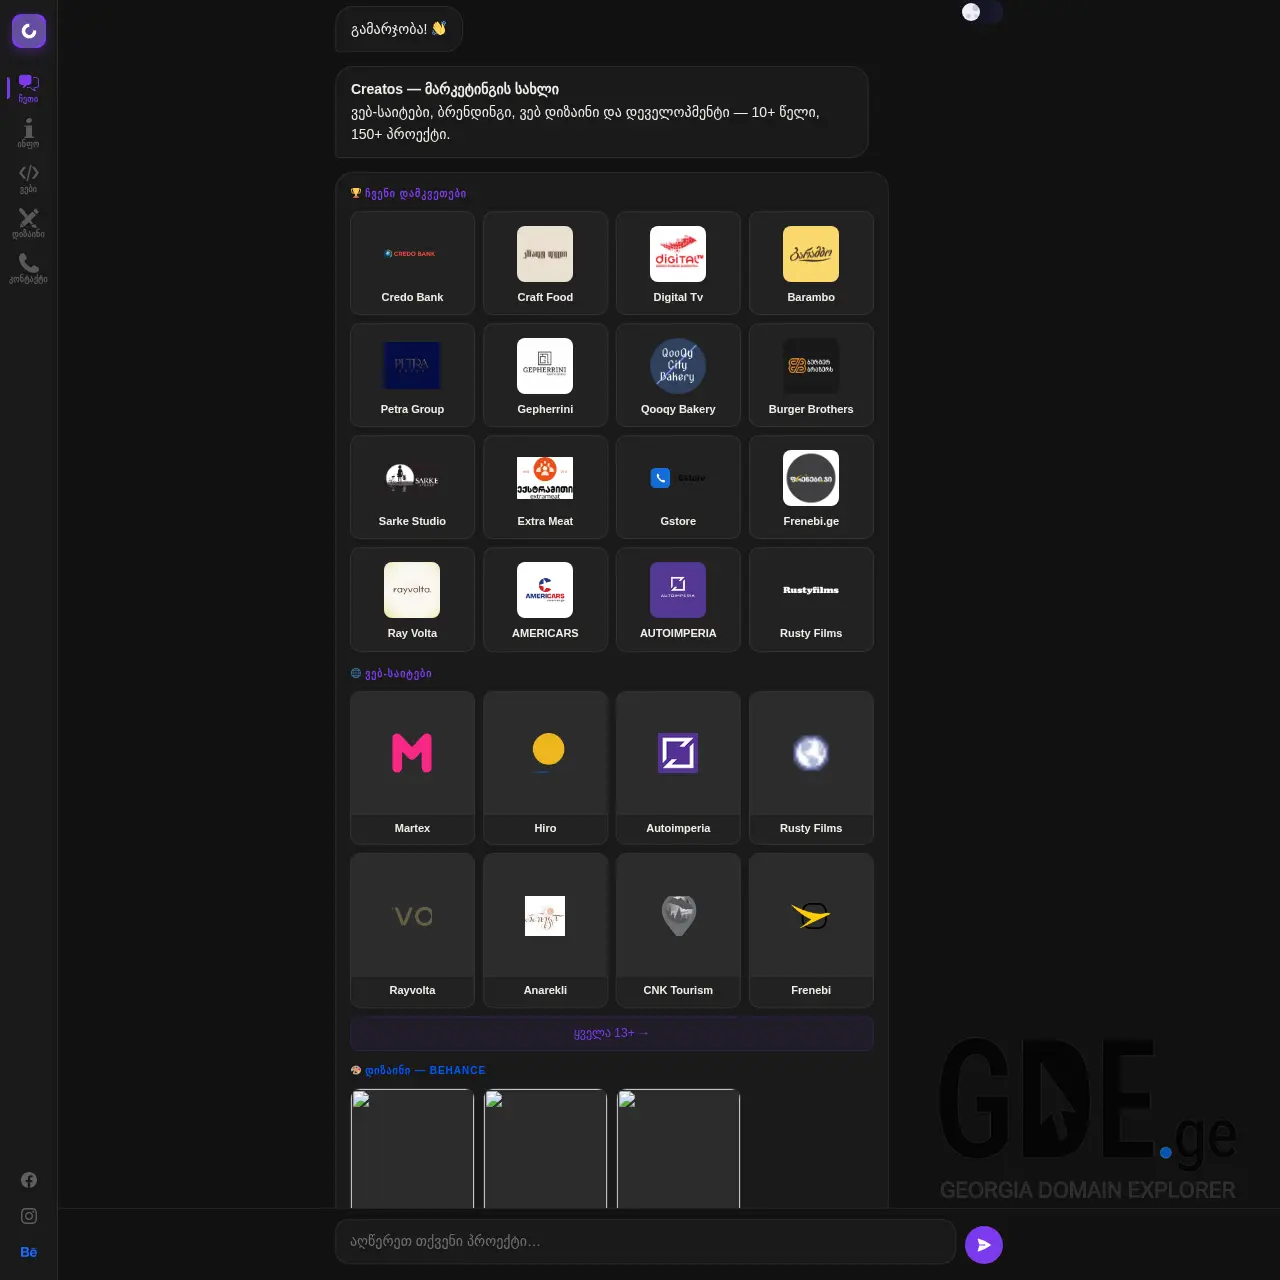
Task: Click the Creatos logo icon
Action: pos(29,31)
